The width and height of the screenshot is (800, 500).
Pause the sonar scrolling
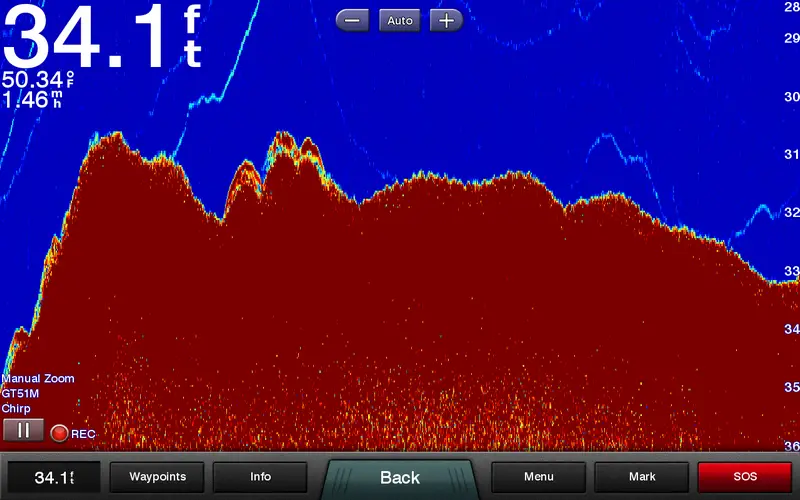(x=23, y=430)
